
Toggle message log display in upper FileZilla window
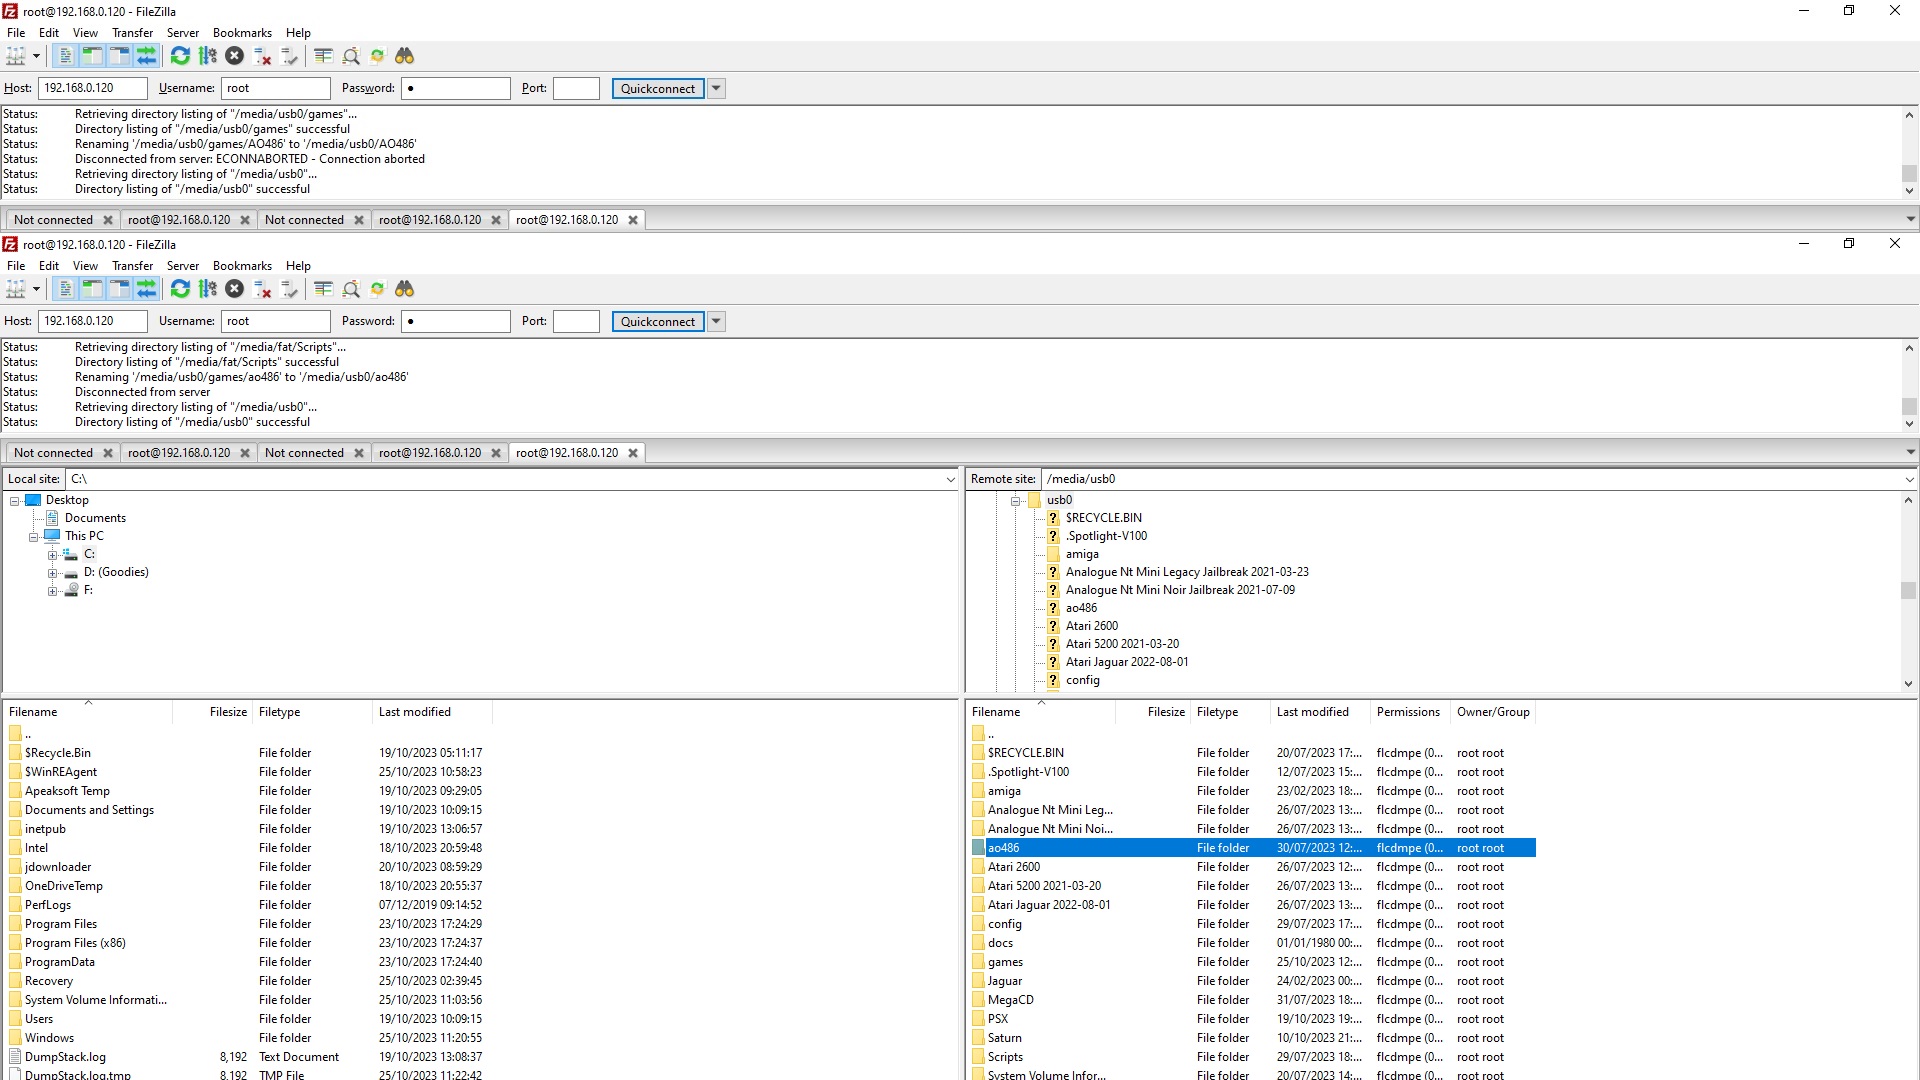tap(65, 56)
